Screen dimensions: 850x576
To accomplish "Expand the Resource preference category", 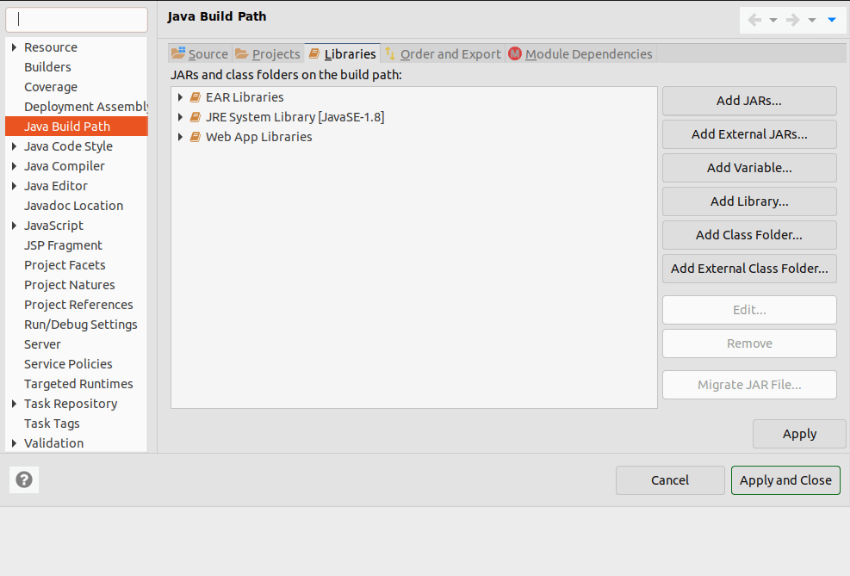I will click(14, 48).
